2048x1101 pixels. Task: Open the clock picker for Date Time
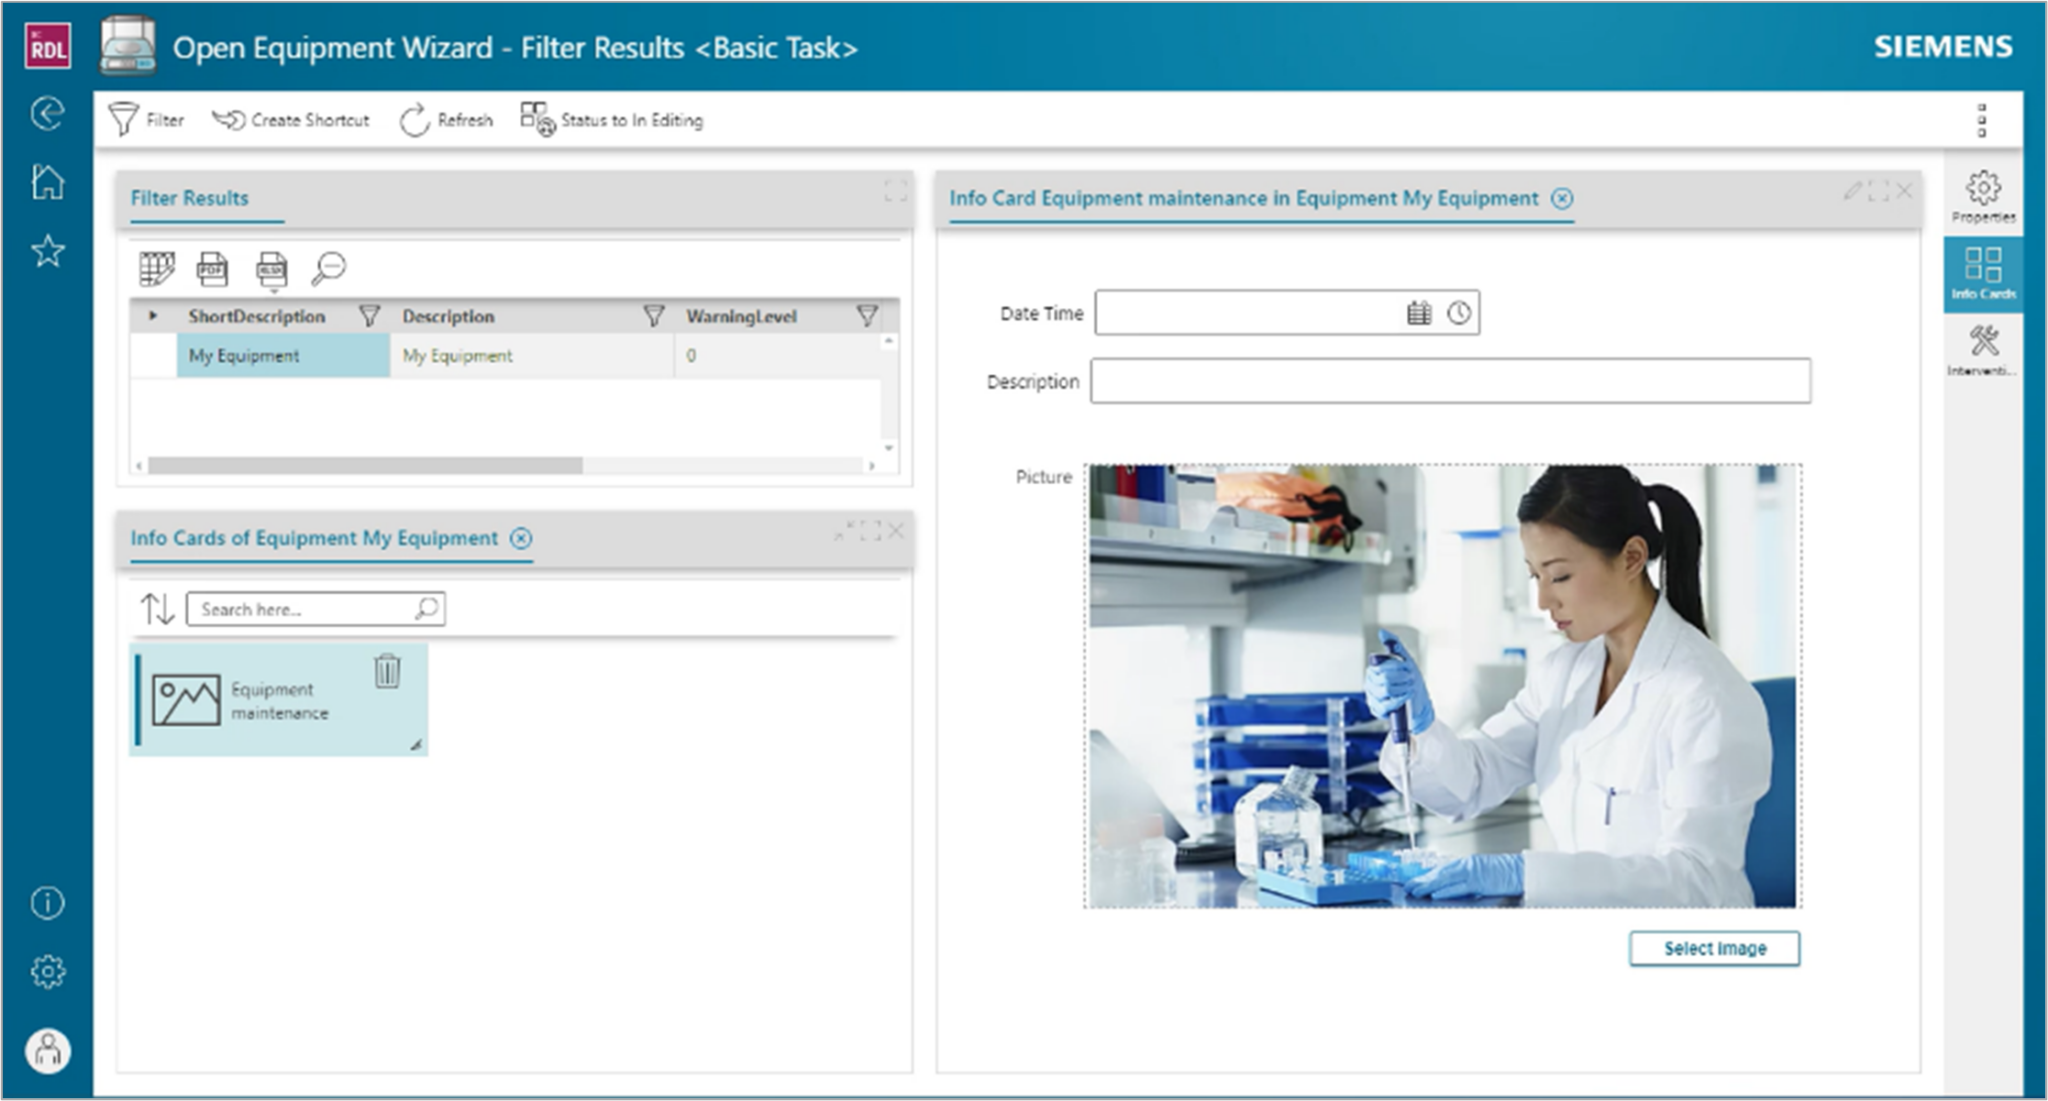click(x=1461, y=312)
